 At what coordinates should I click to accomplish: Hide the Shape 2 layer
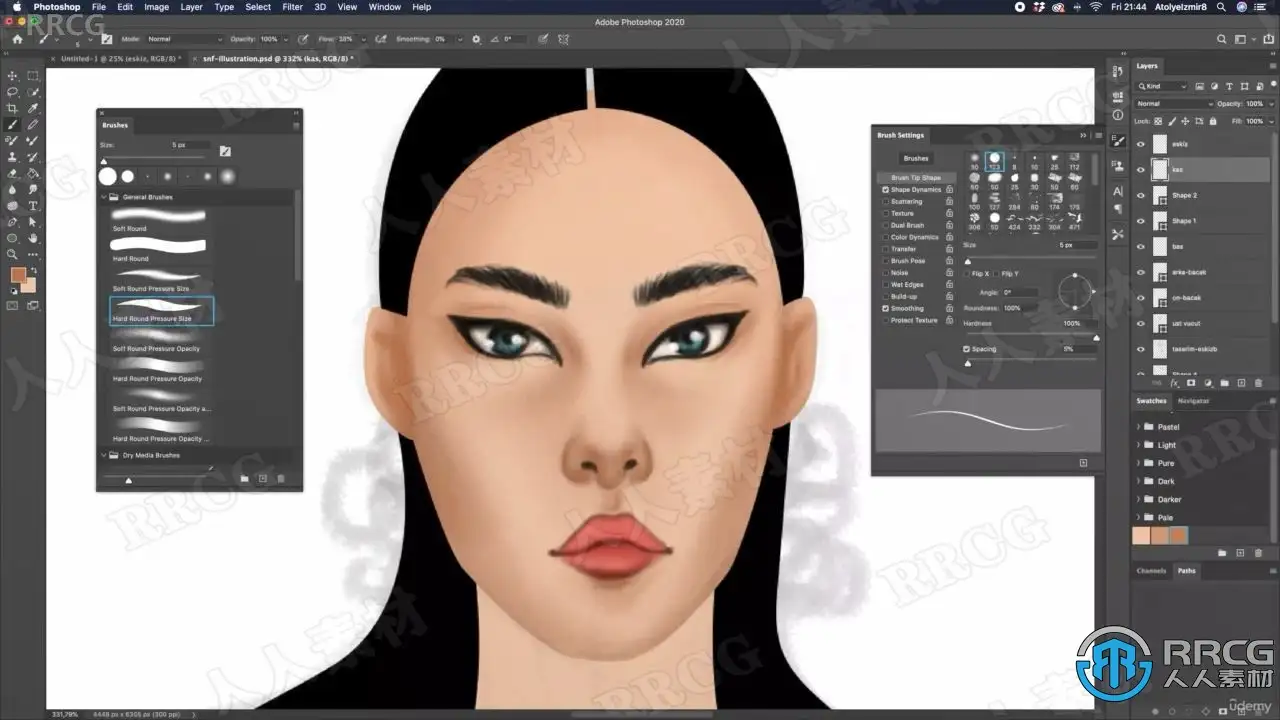pos(1141,196)
